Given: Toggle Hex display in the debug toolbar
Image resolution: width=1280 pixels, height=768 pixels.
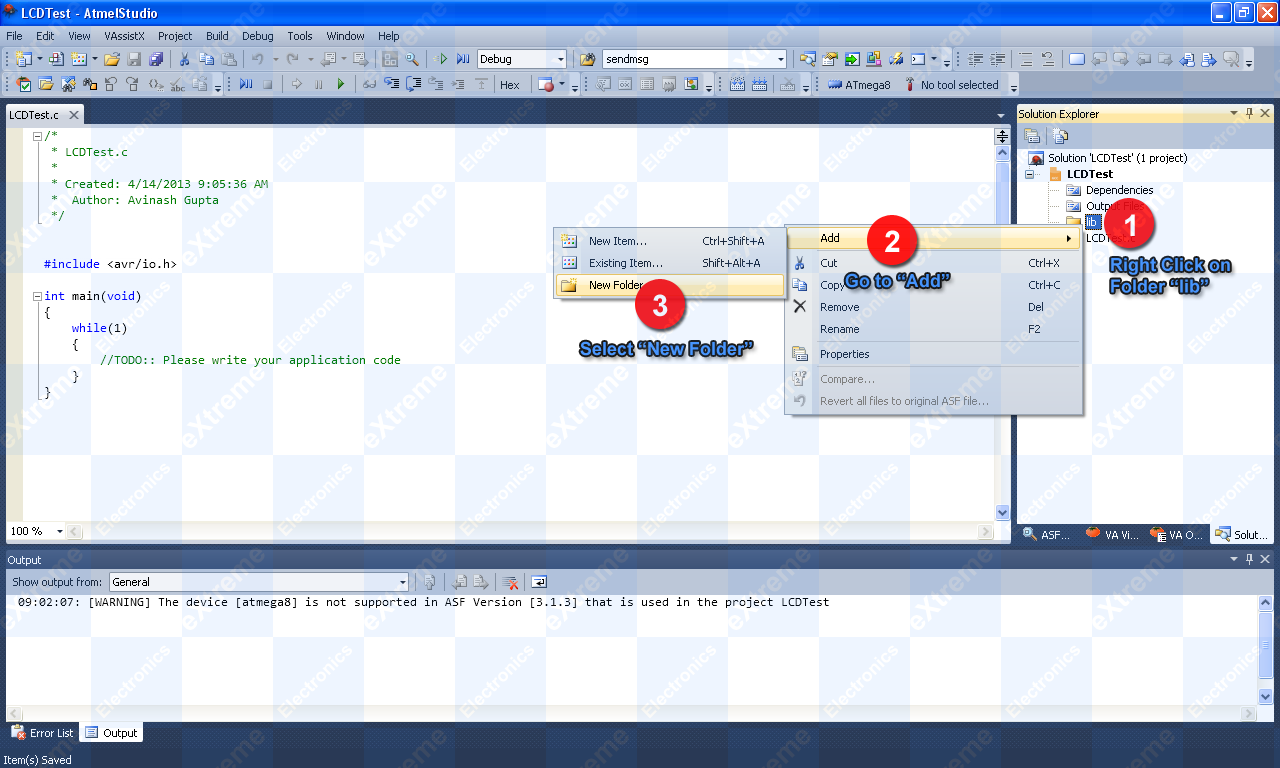Looking at the screenshot, I should coord(510,85).
